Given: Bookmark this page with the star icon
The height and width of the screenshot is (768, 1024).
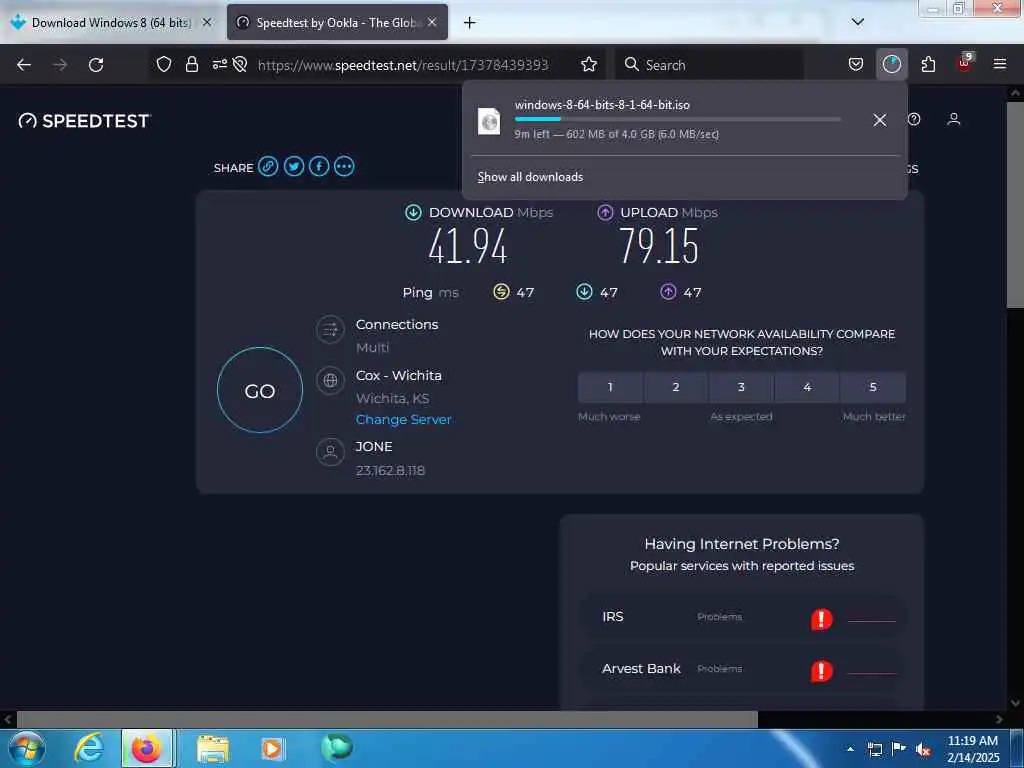Looking at the screenshot, I should [589, 64].
